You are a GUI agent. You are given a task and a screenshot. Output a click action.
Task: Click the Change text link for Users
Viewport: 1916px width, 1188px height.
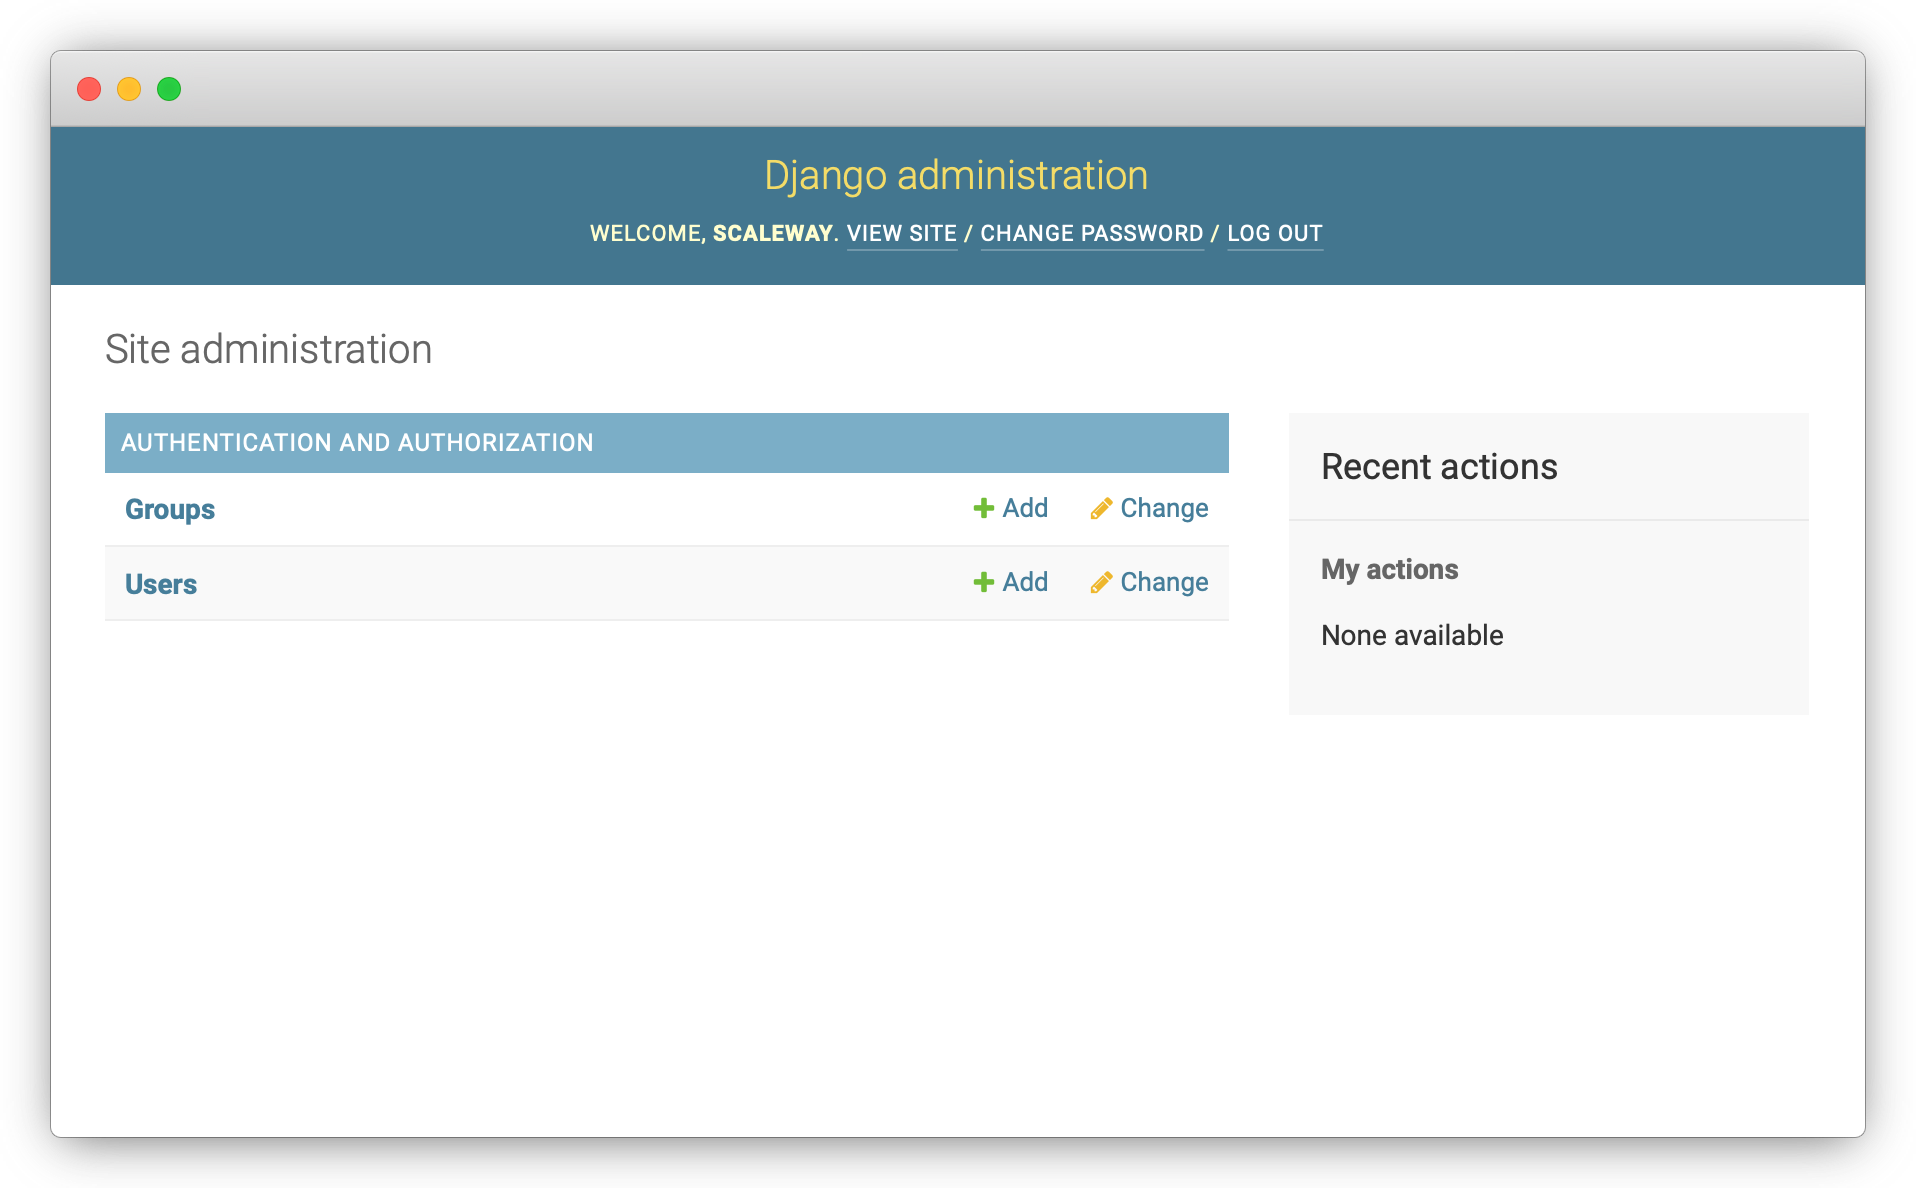[x=1164, y=582]
